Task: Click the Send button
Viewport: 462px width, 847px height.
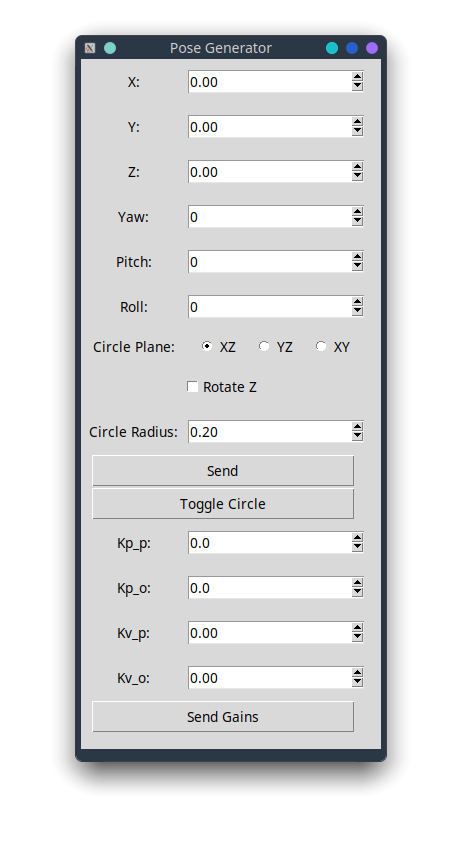Action: (x=223, y=471)
